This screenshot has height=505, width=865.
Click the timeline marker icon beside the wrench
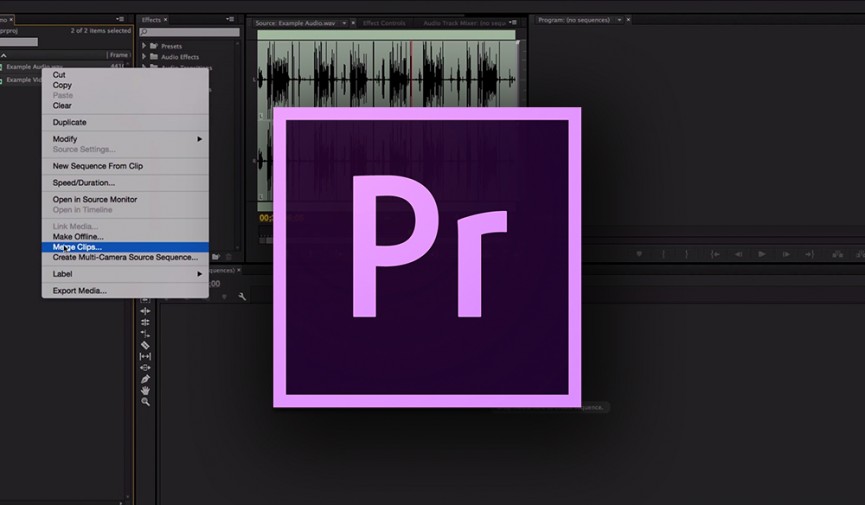[224, 296]
